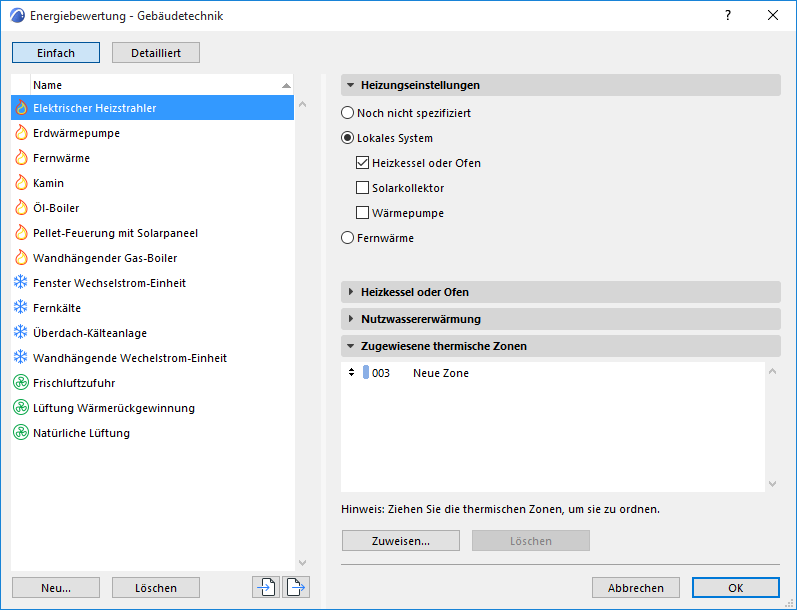Click the Zuweisen... button
The height and width of the screenshot is (610, 797).
tap(400, 541)
